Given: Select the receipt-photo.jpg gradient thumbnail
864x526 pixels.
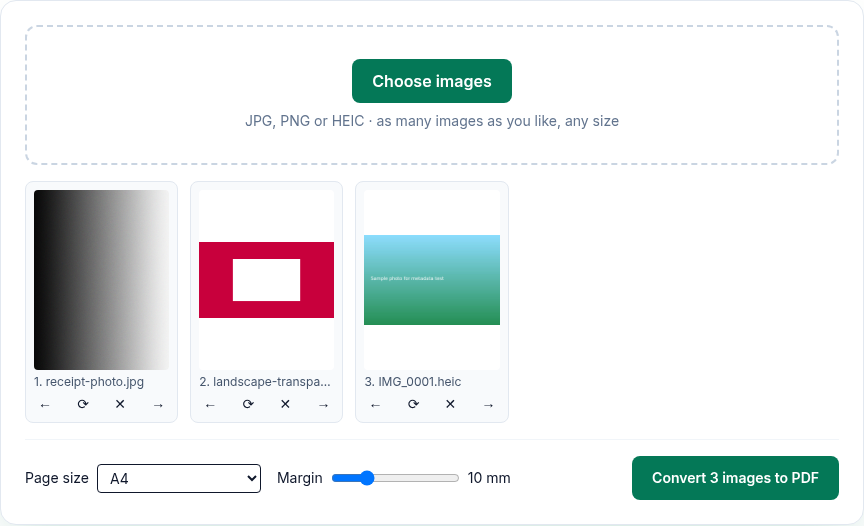Looking at the screenshot, I should 101,280.
